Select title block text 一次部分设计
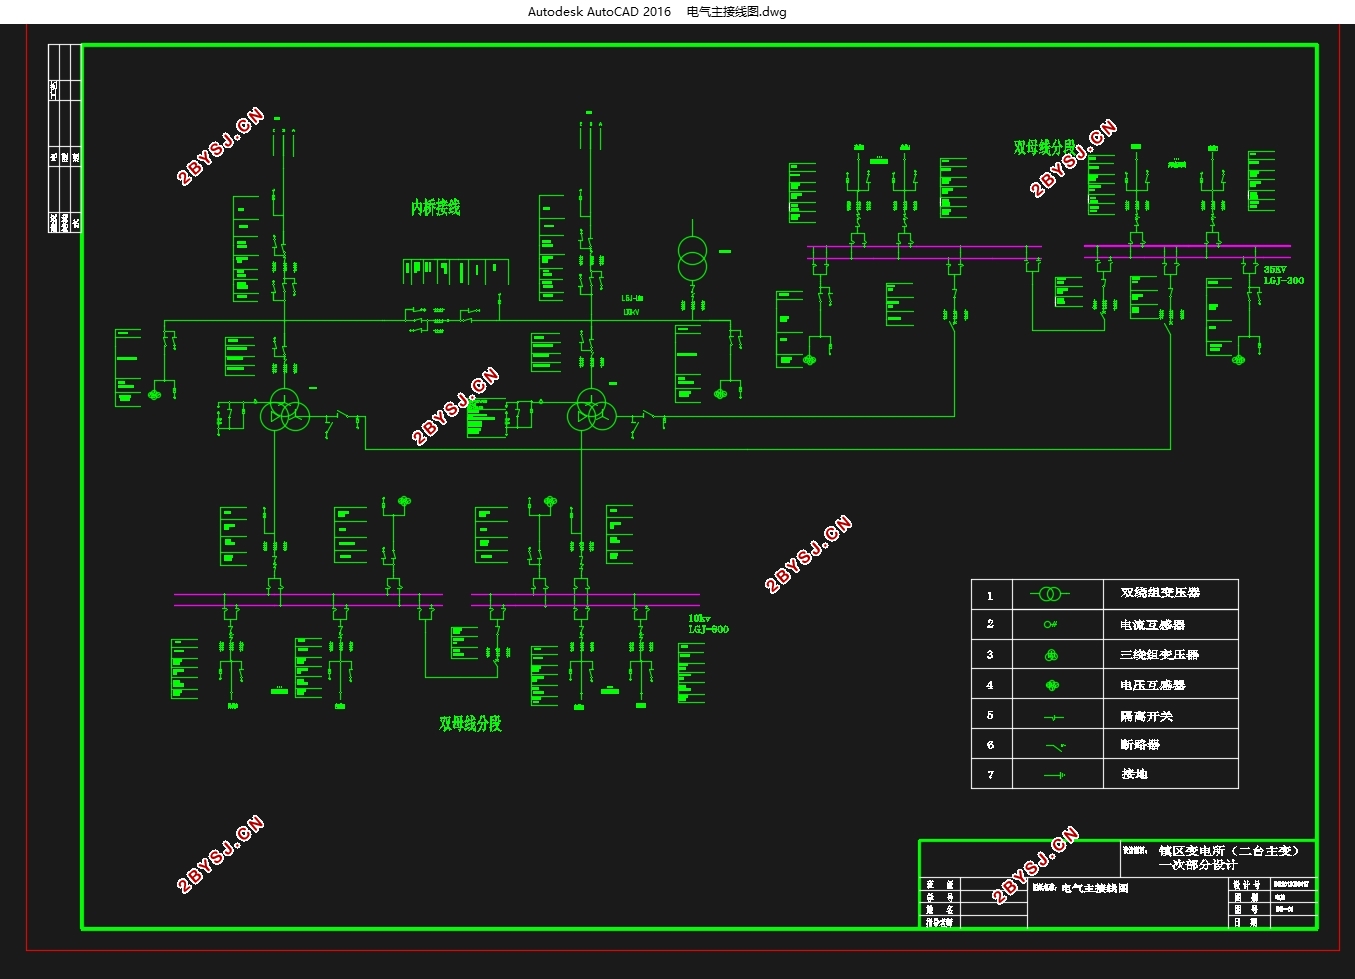The width and height of the screenshot is (1355, 979). point(1198,865)
